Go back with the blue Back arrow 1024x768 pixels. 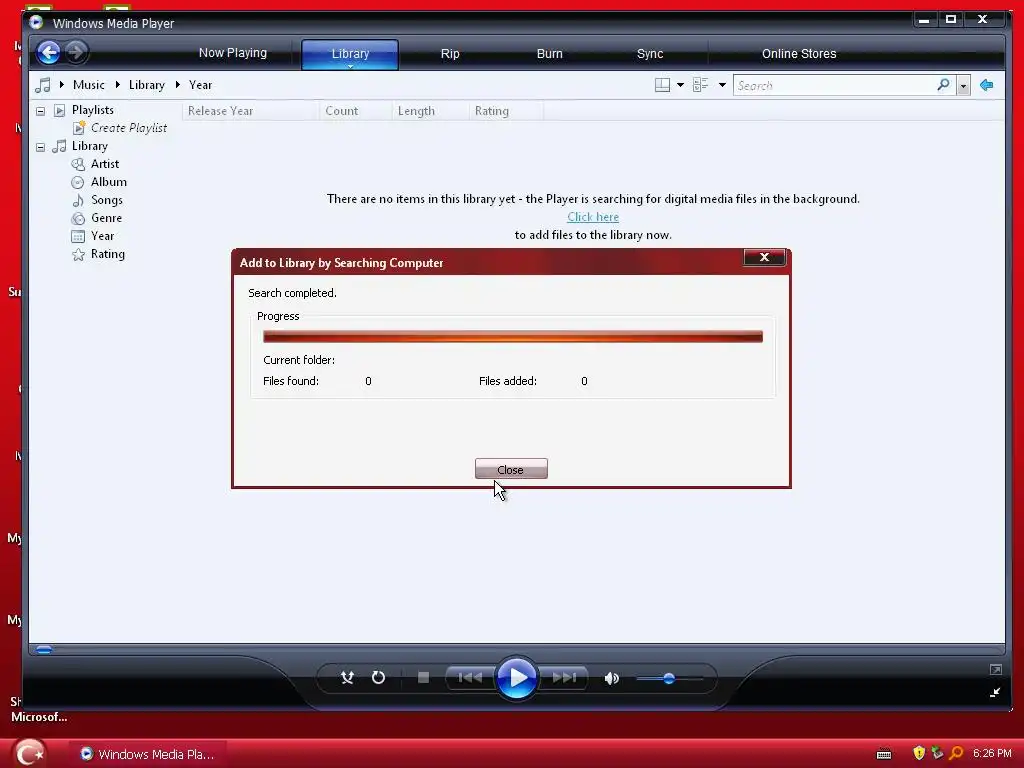[48, 52]
